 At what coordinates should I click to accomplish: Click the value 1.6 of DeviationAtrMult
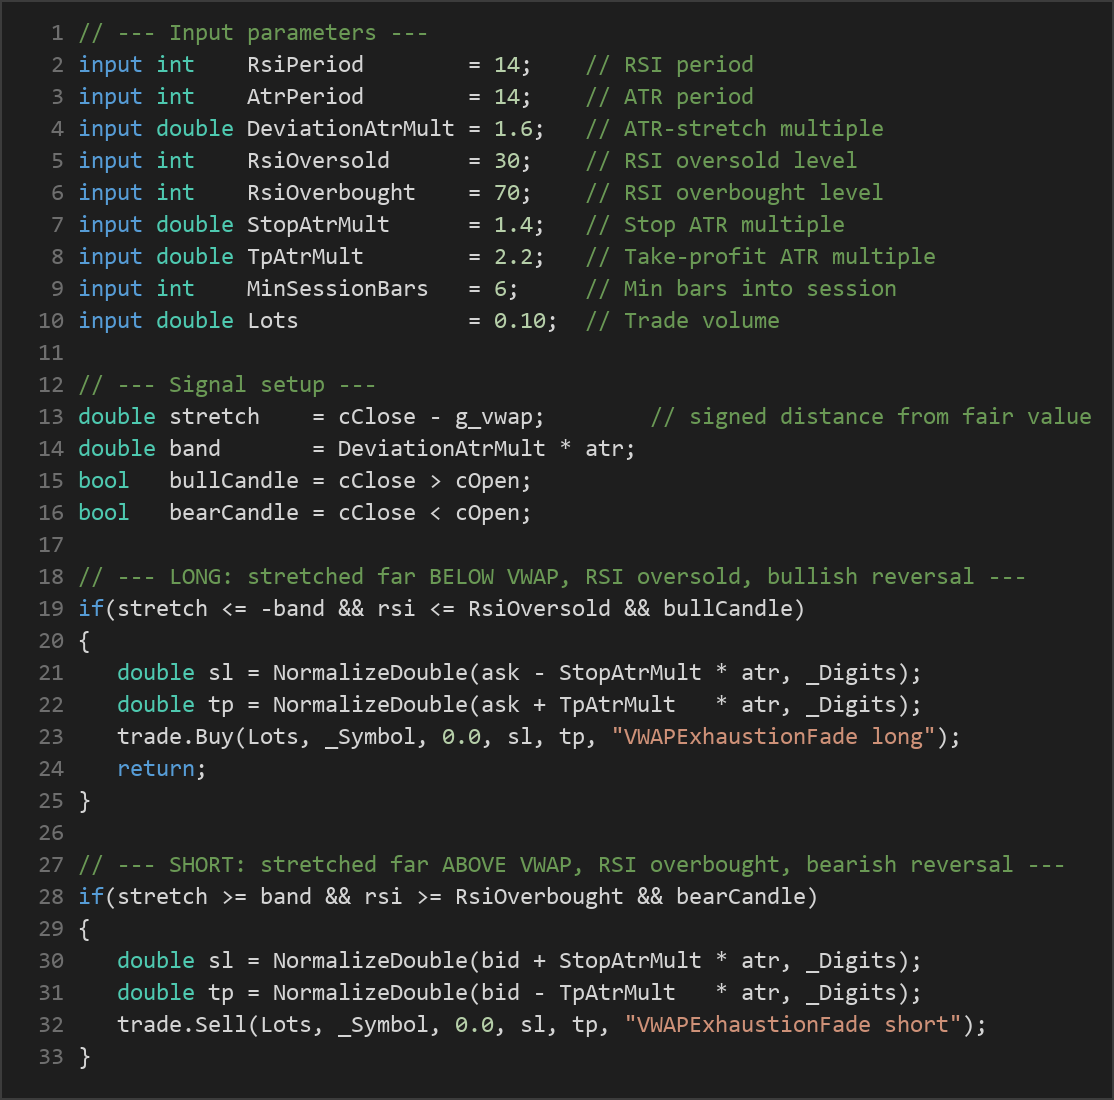pos(513,129)
